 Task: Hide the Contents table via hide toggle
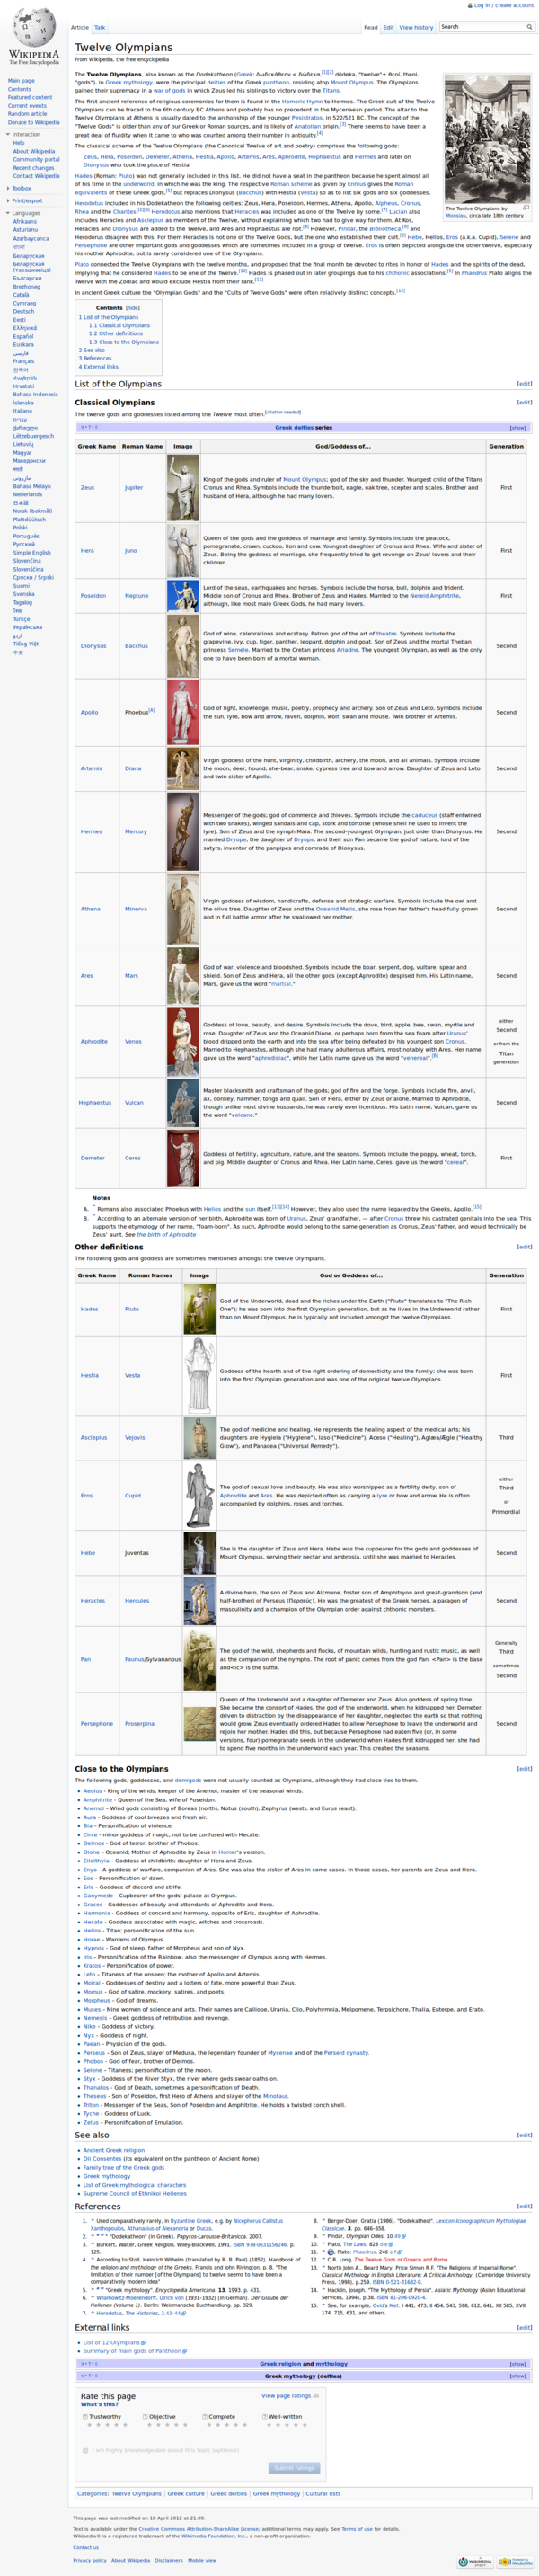(132, 308)
